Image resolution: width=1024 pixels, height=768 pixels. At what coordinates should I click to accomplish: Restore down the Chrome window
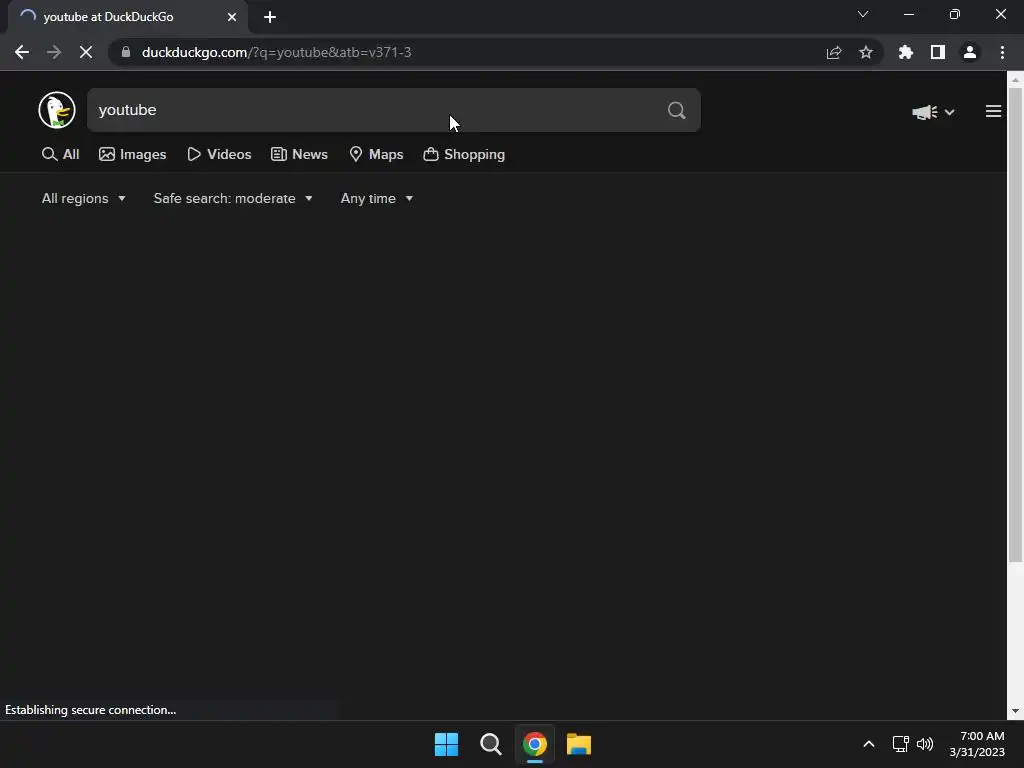tap(955, 14)
